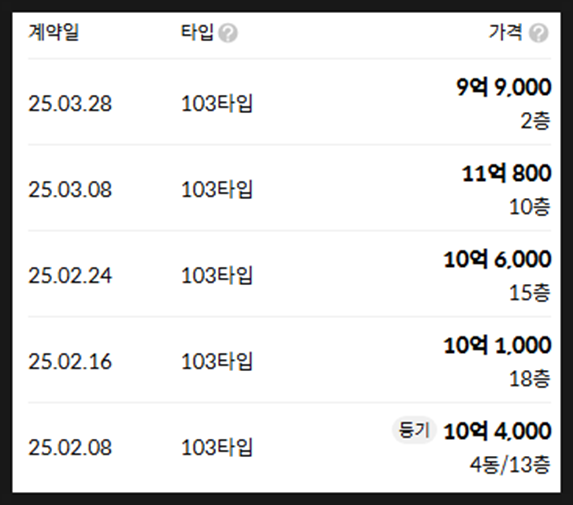The width and height of the screenshot is (573, 505).
Task: Select the 25.02.24 contract date
Action: [x=70, y=276]
